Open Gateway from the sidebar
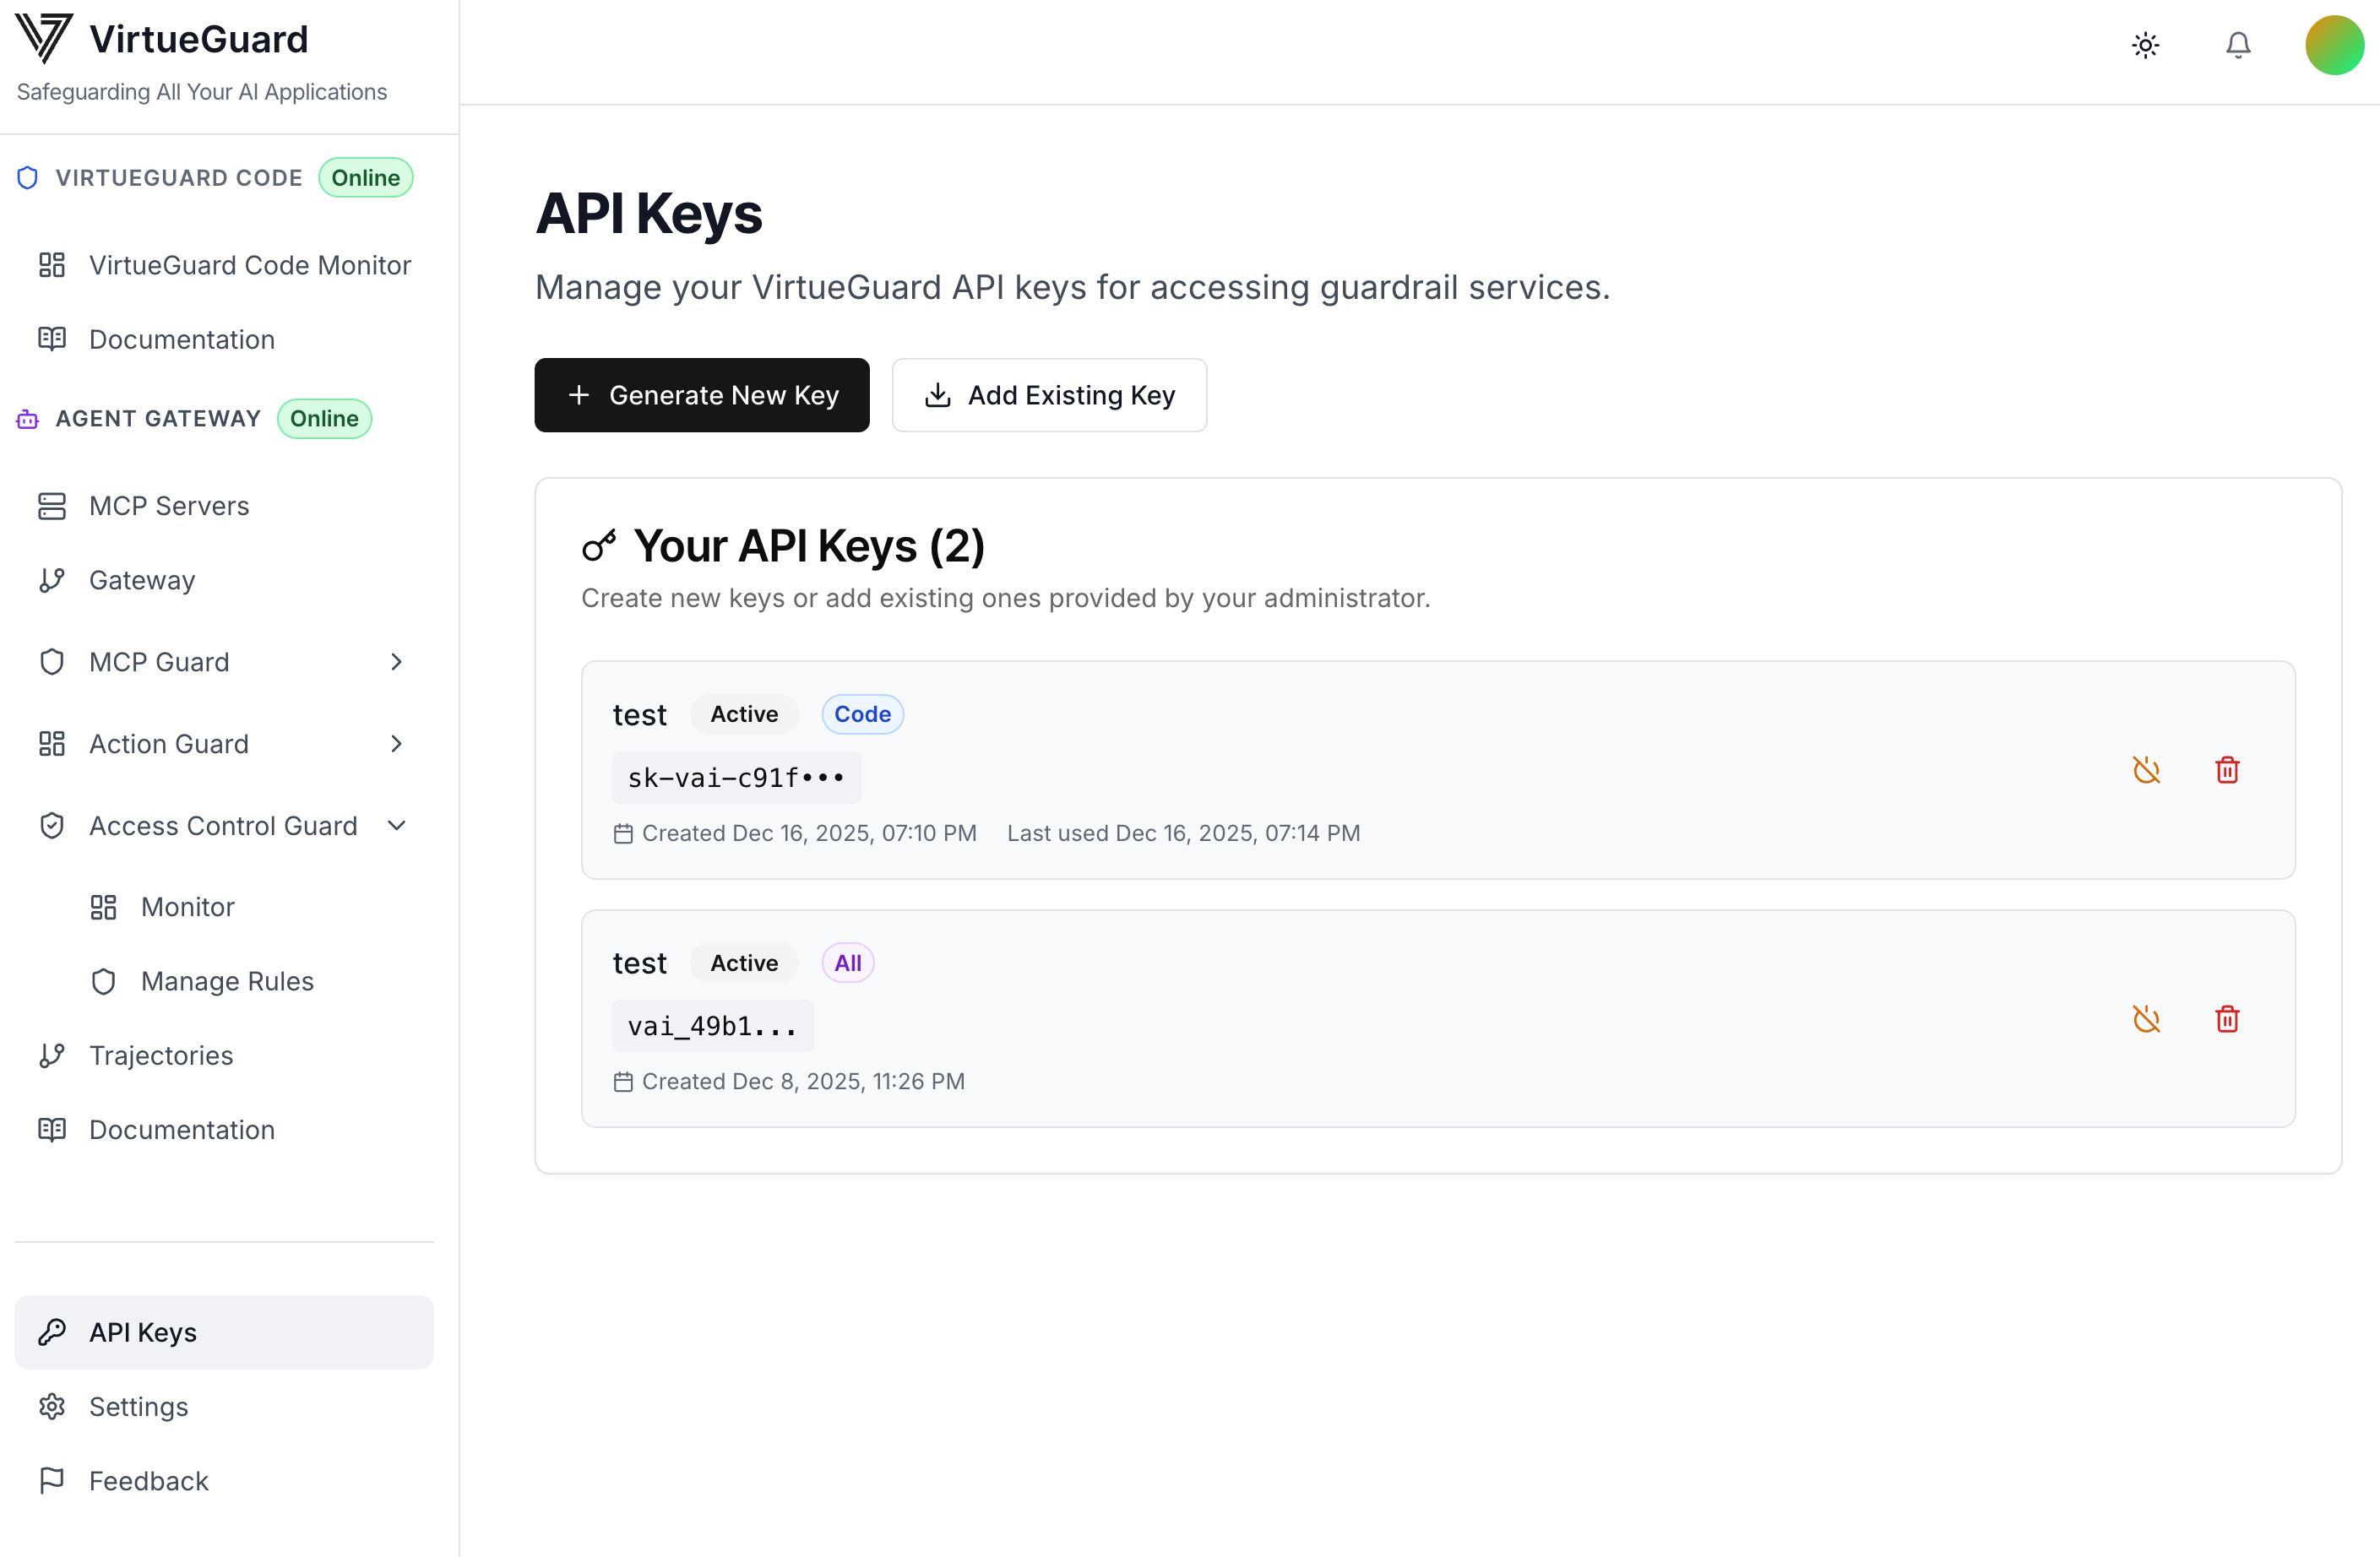The width and height of the screenshot is (2380, 1557). pyautogui.click(x=142, y=580)
